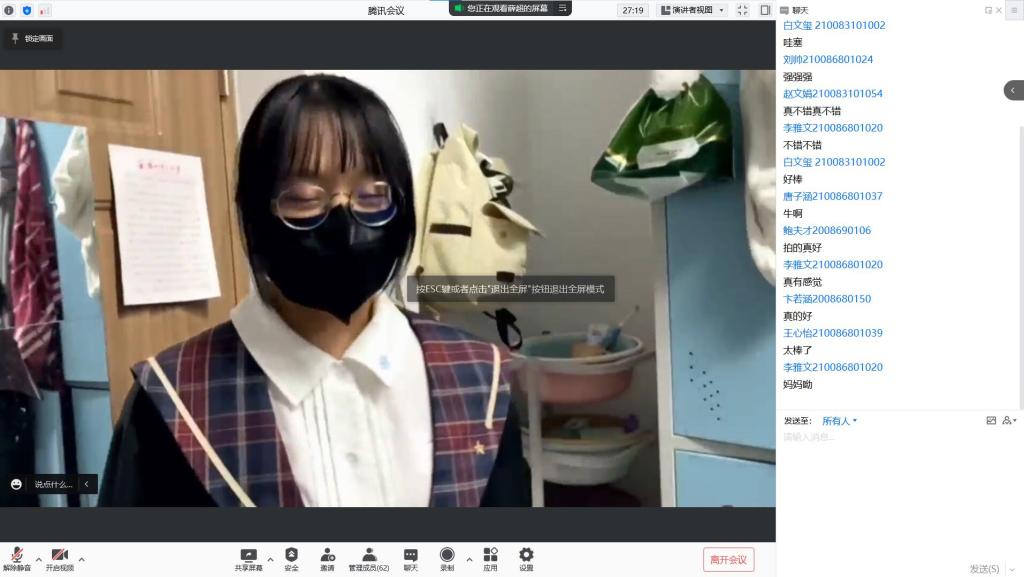Expand audio options arrow beside 解除静音

(x=39, y=559)
